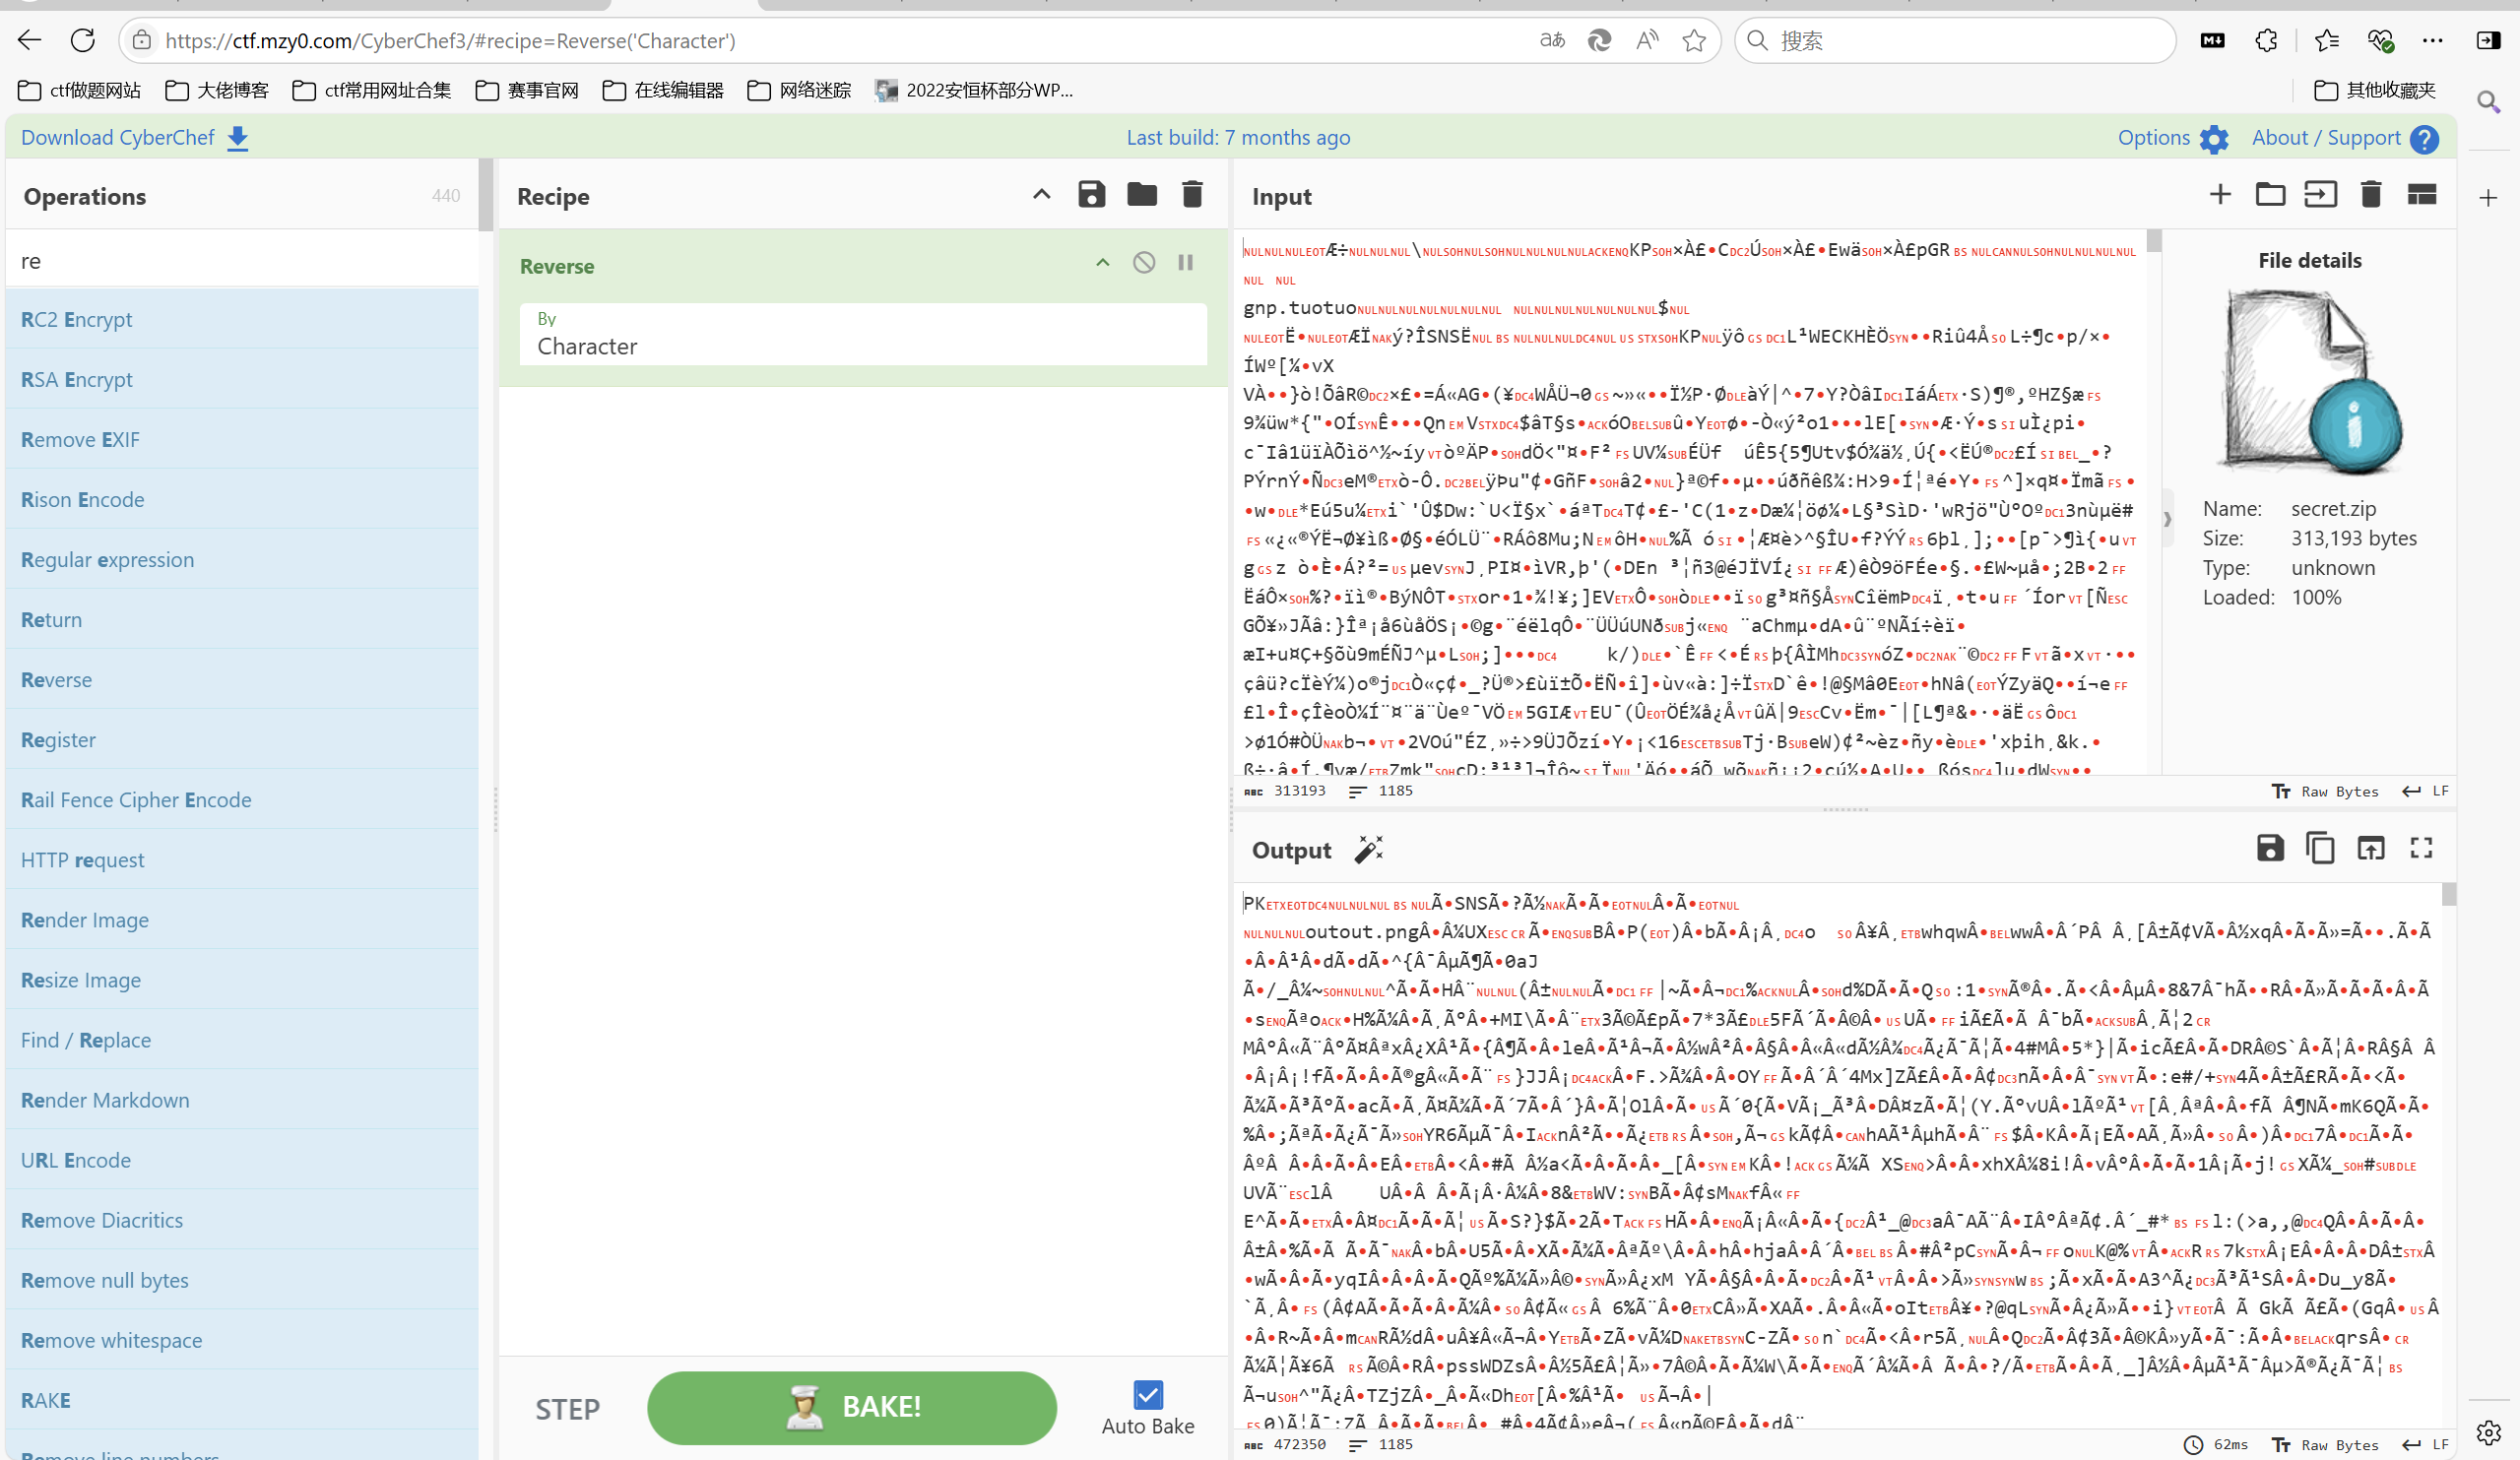Click the secret.zip file thumbnail
The width and height of the screenshot is (2520, 1460).
(x=2309, y=382)
